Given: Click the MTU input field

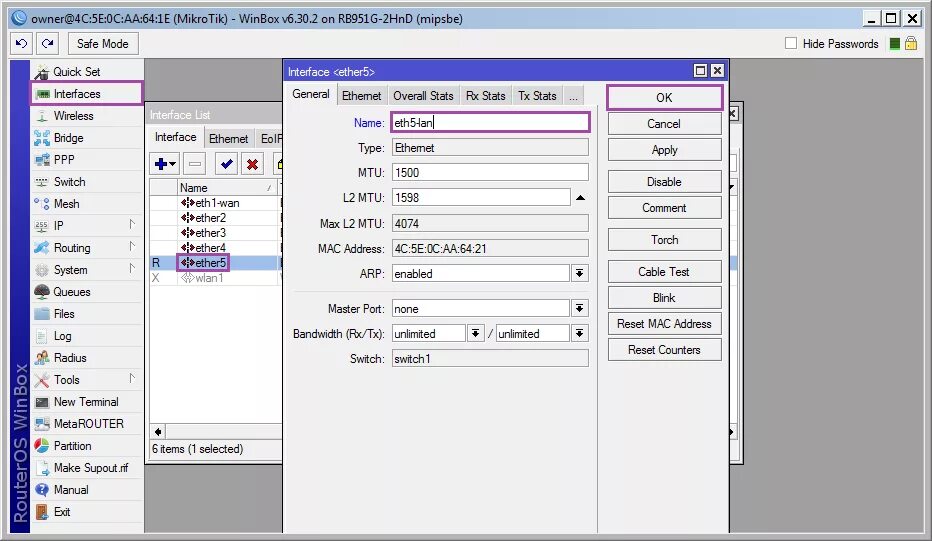Looking at the screenshot, I should click(x=490, y=172).
